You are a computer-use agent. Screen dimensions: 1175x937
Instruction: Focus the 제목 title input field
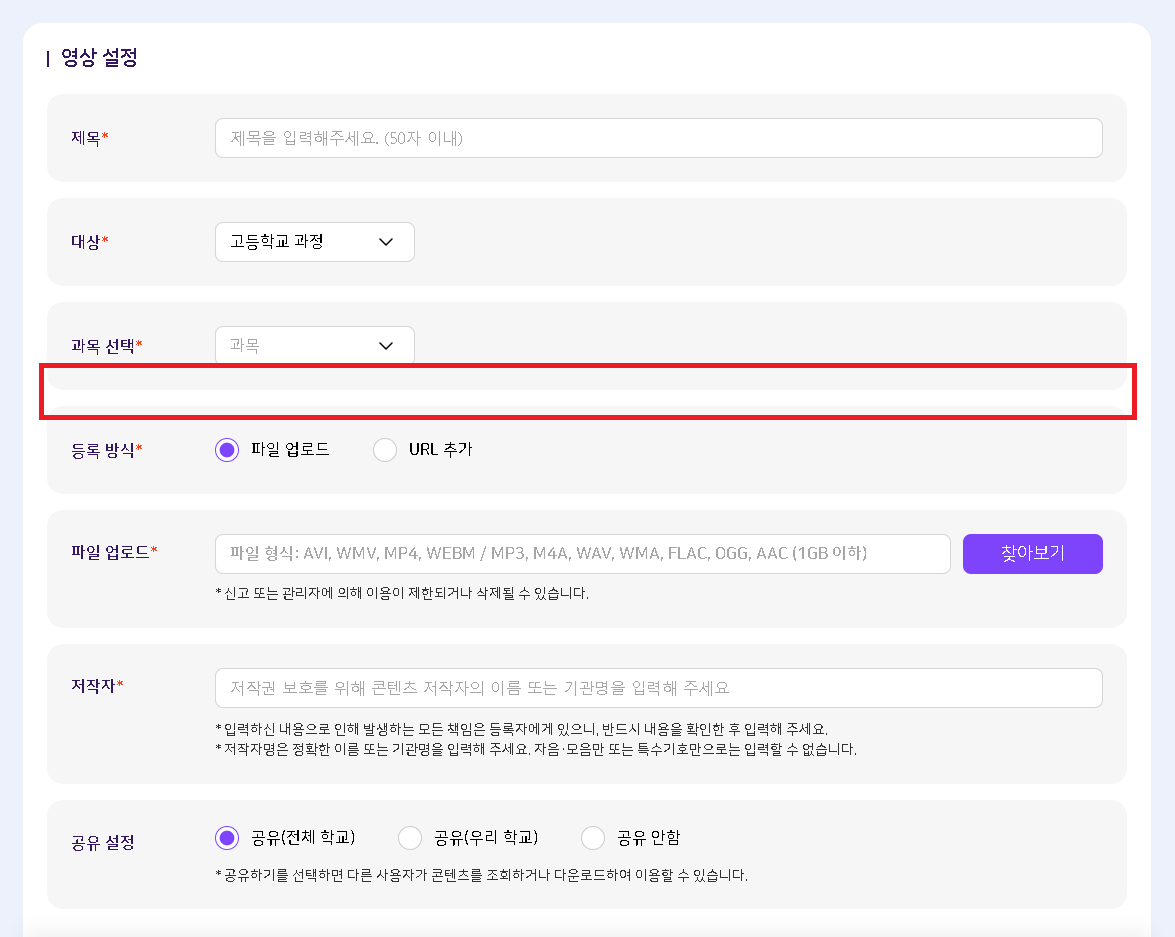[658, 138]
